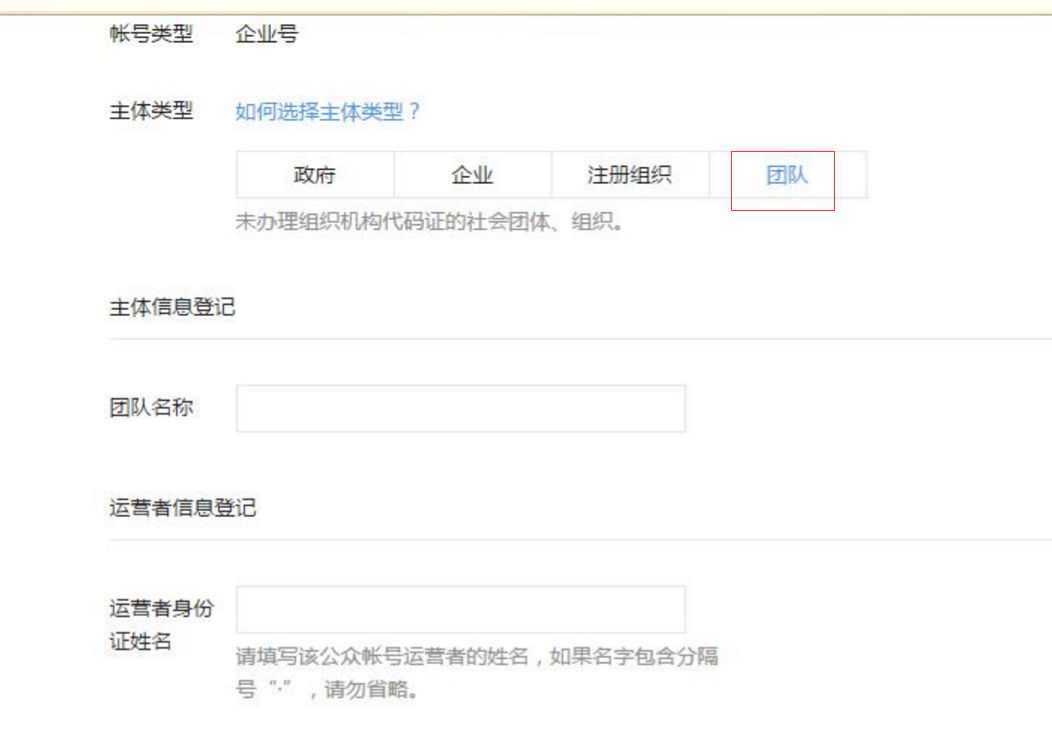This screenshot has width=1052, height=729.
Task: Click inside the empty team name field
Action: click(x=459, y=408)
